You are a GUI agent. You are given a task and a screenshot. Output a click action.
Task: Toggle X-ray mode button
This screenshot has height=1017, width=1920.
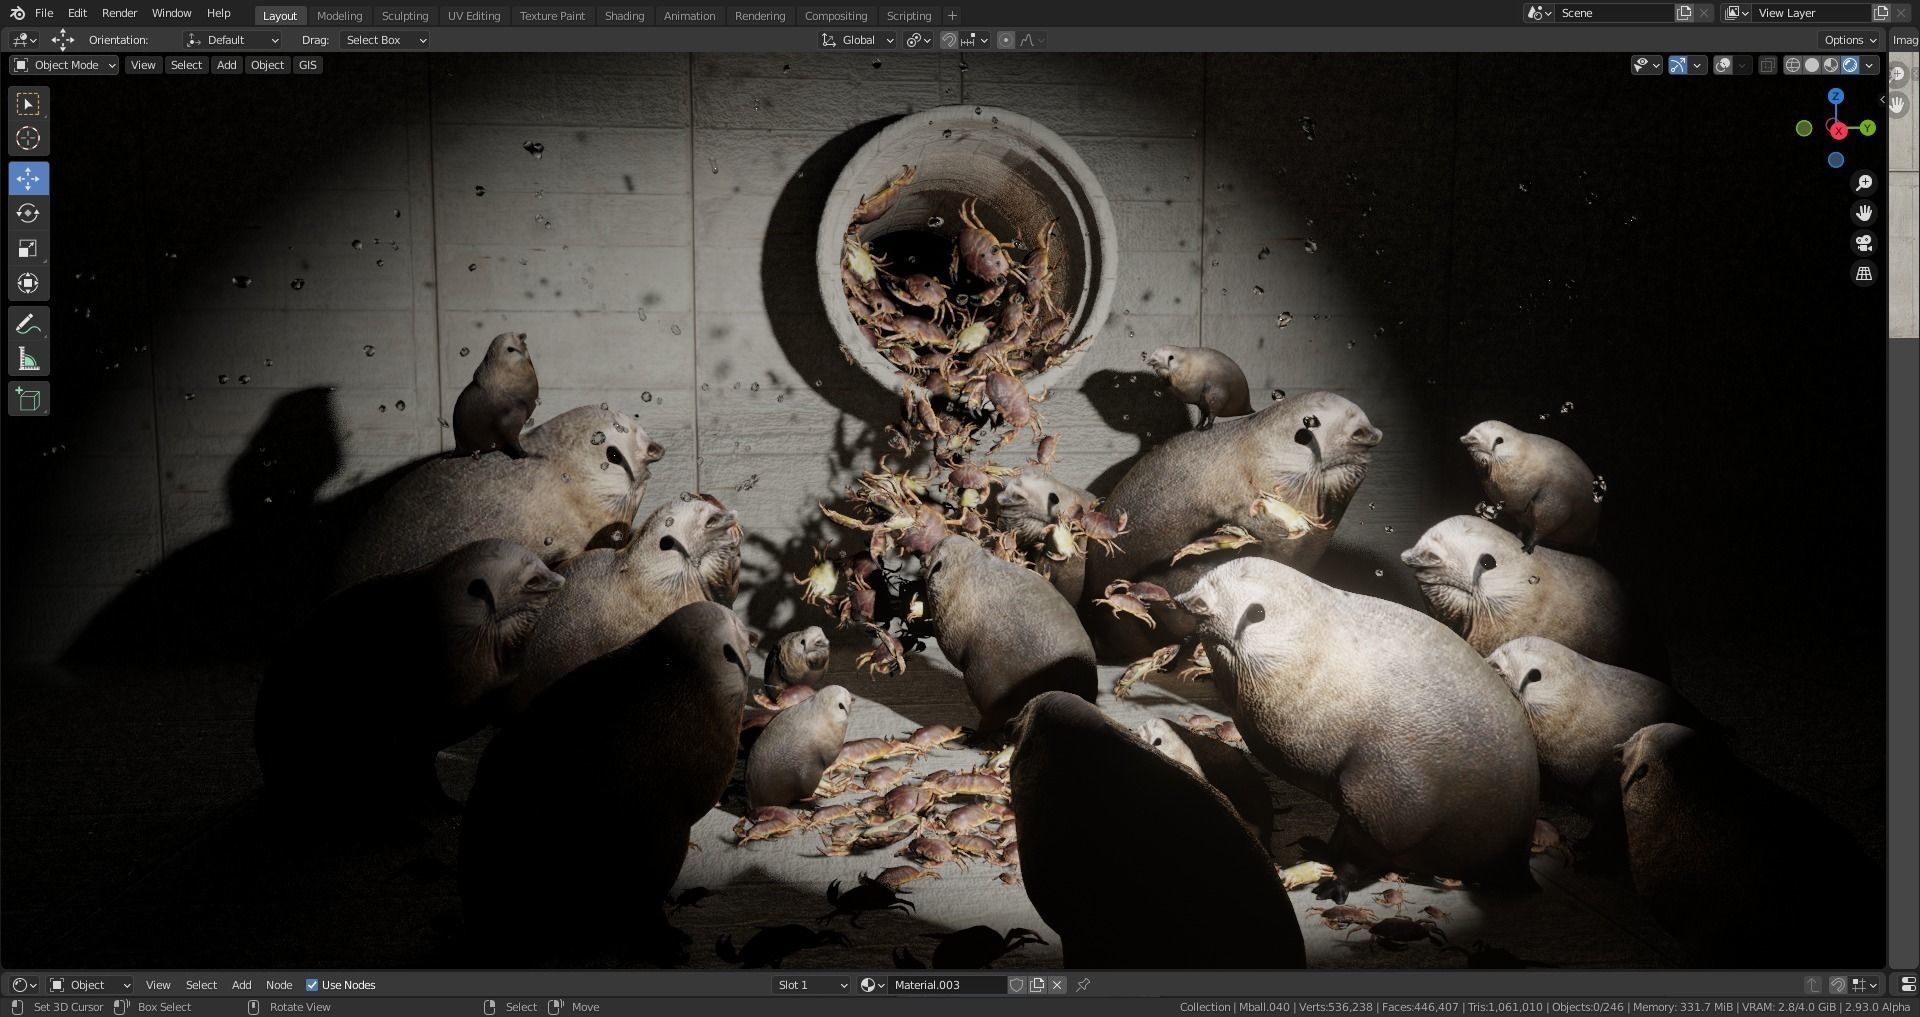click(x=1768, y=65)
